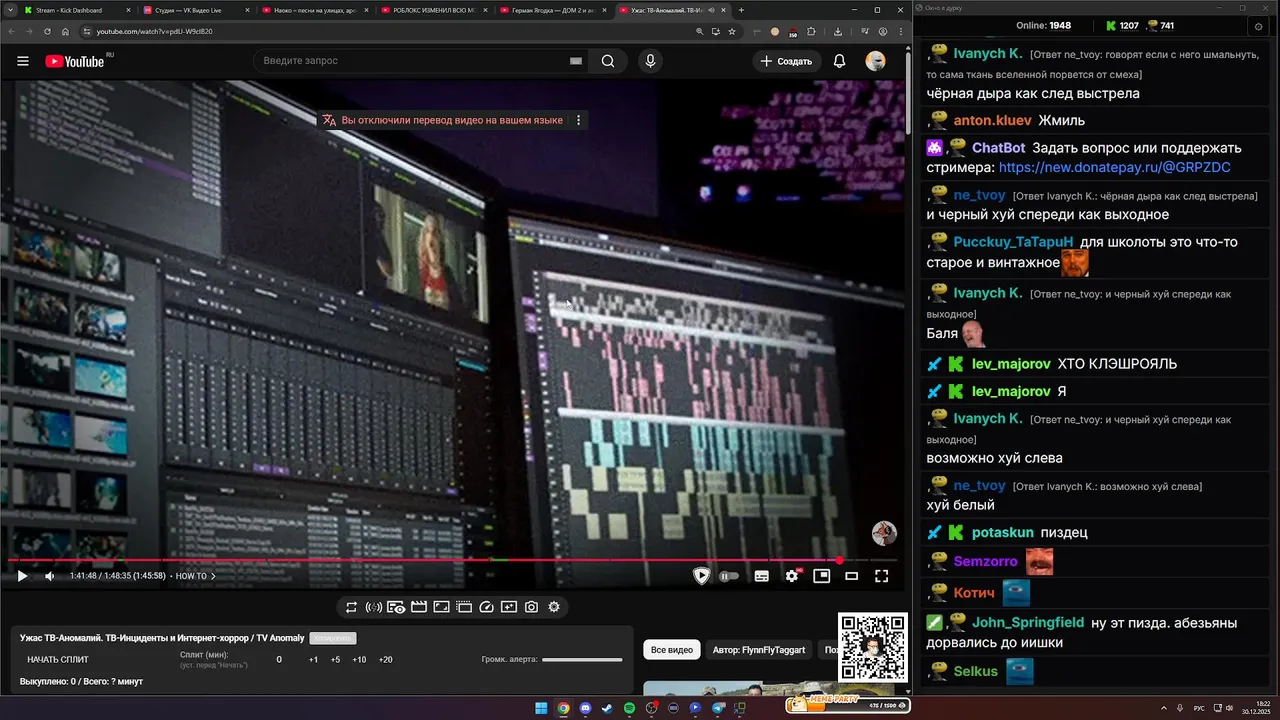1280x720 pixels.
Task: Switch to the Герман Ягодка browser tab
Action: [555, 10]
